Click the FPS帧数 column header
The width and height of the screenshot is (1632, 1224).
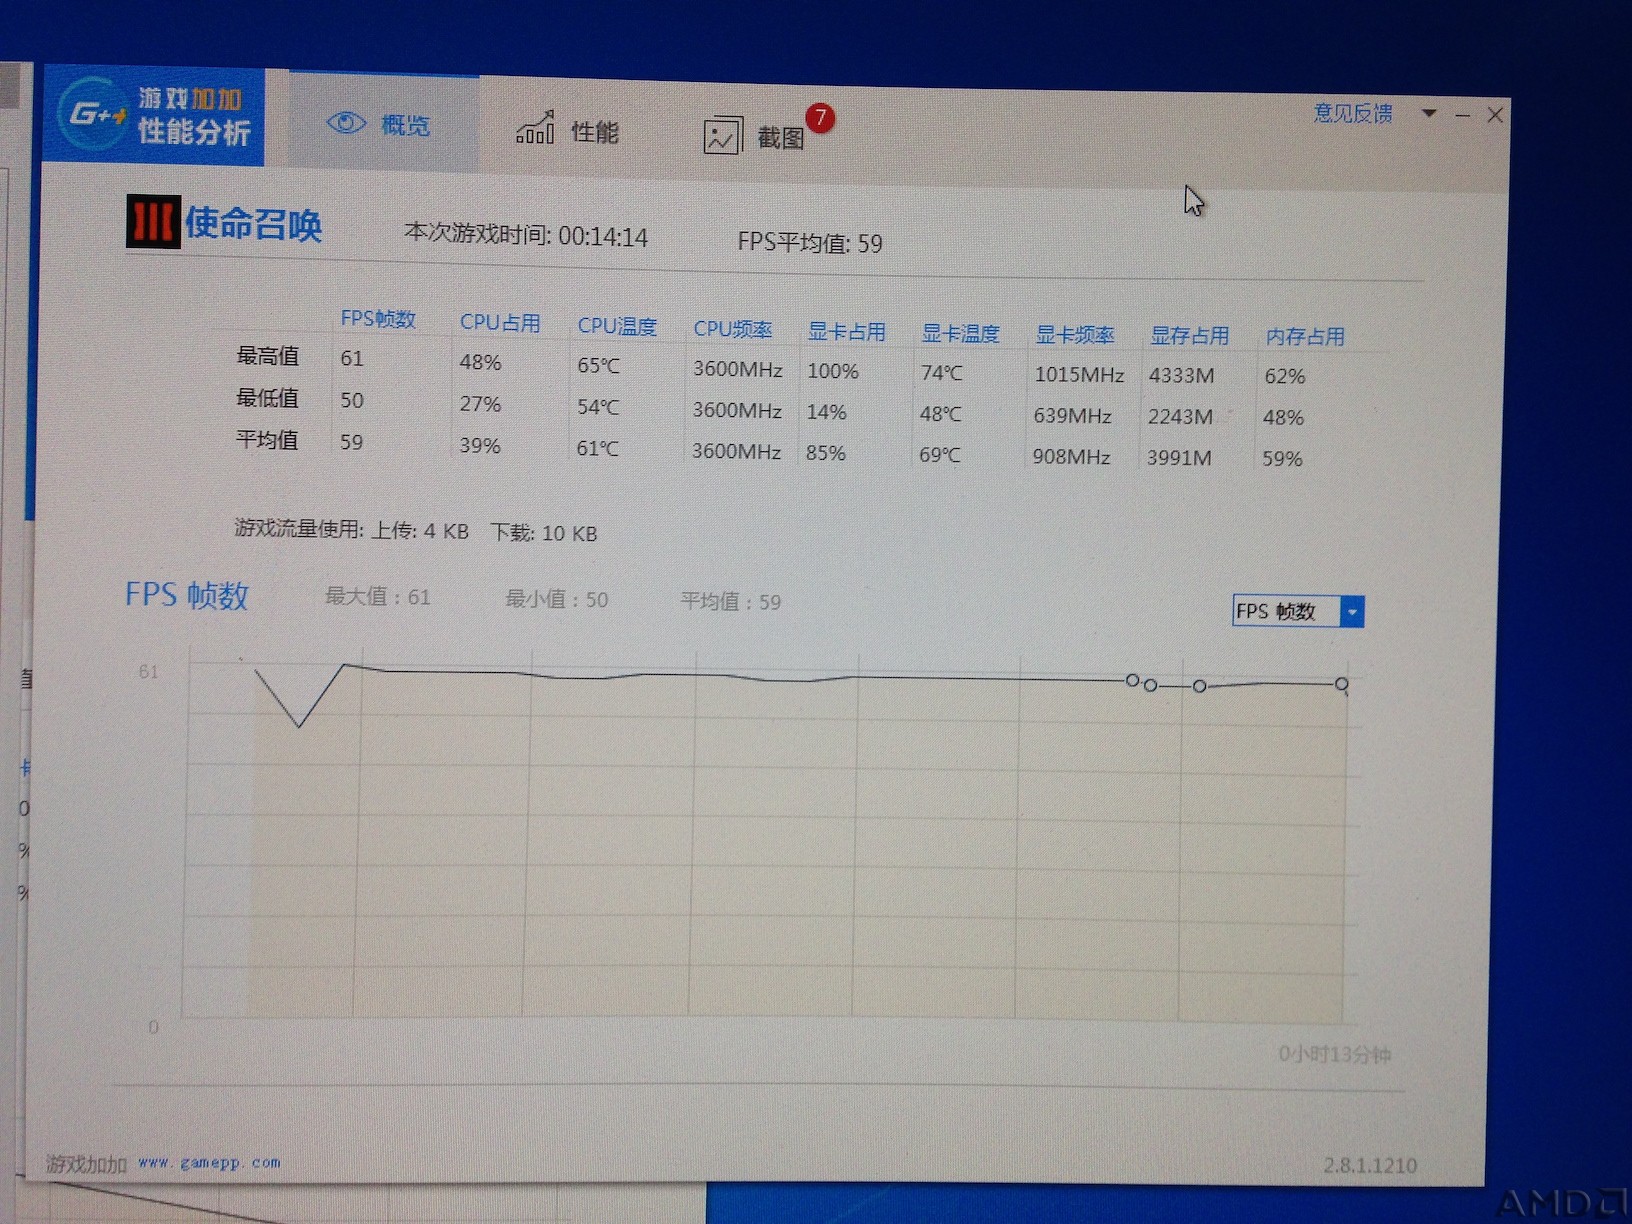(x=377, y=319)
